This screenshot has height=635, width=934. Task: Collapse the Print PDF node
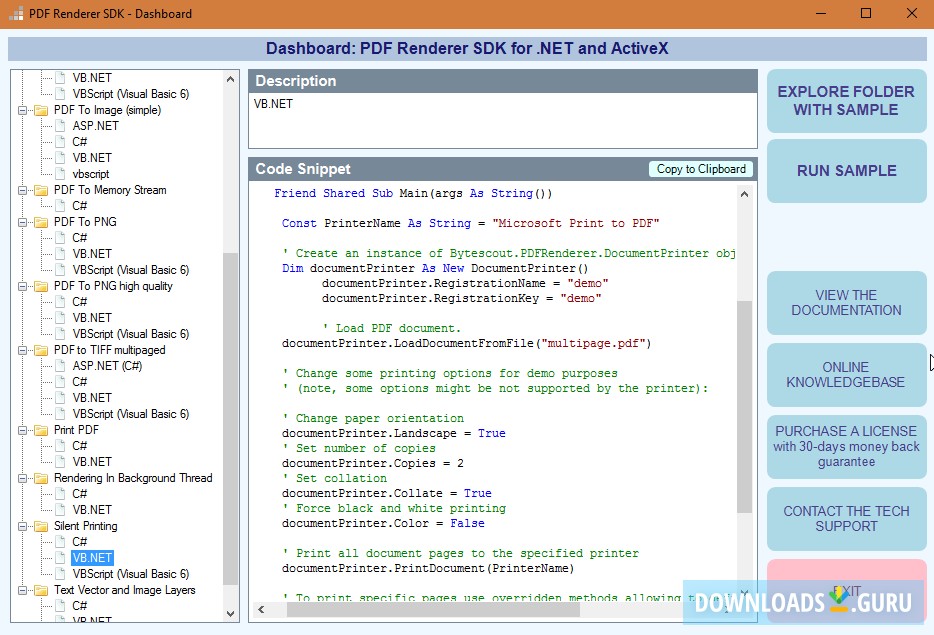point(22,430)
